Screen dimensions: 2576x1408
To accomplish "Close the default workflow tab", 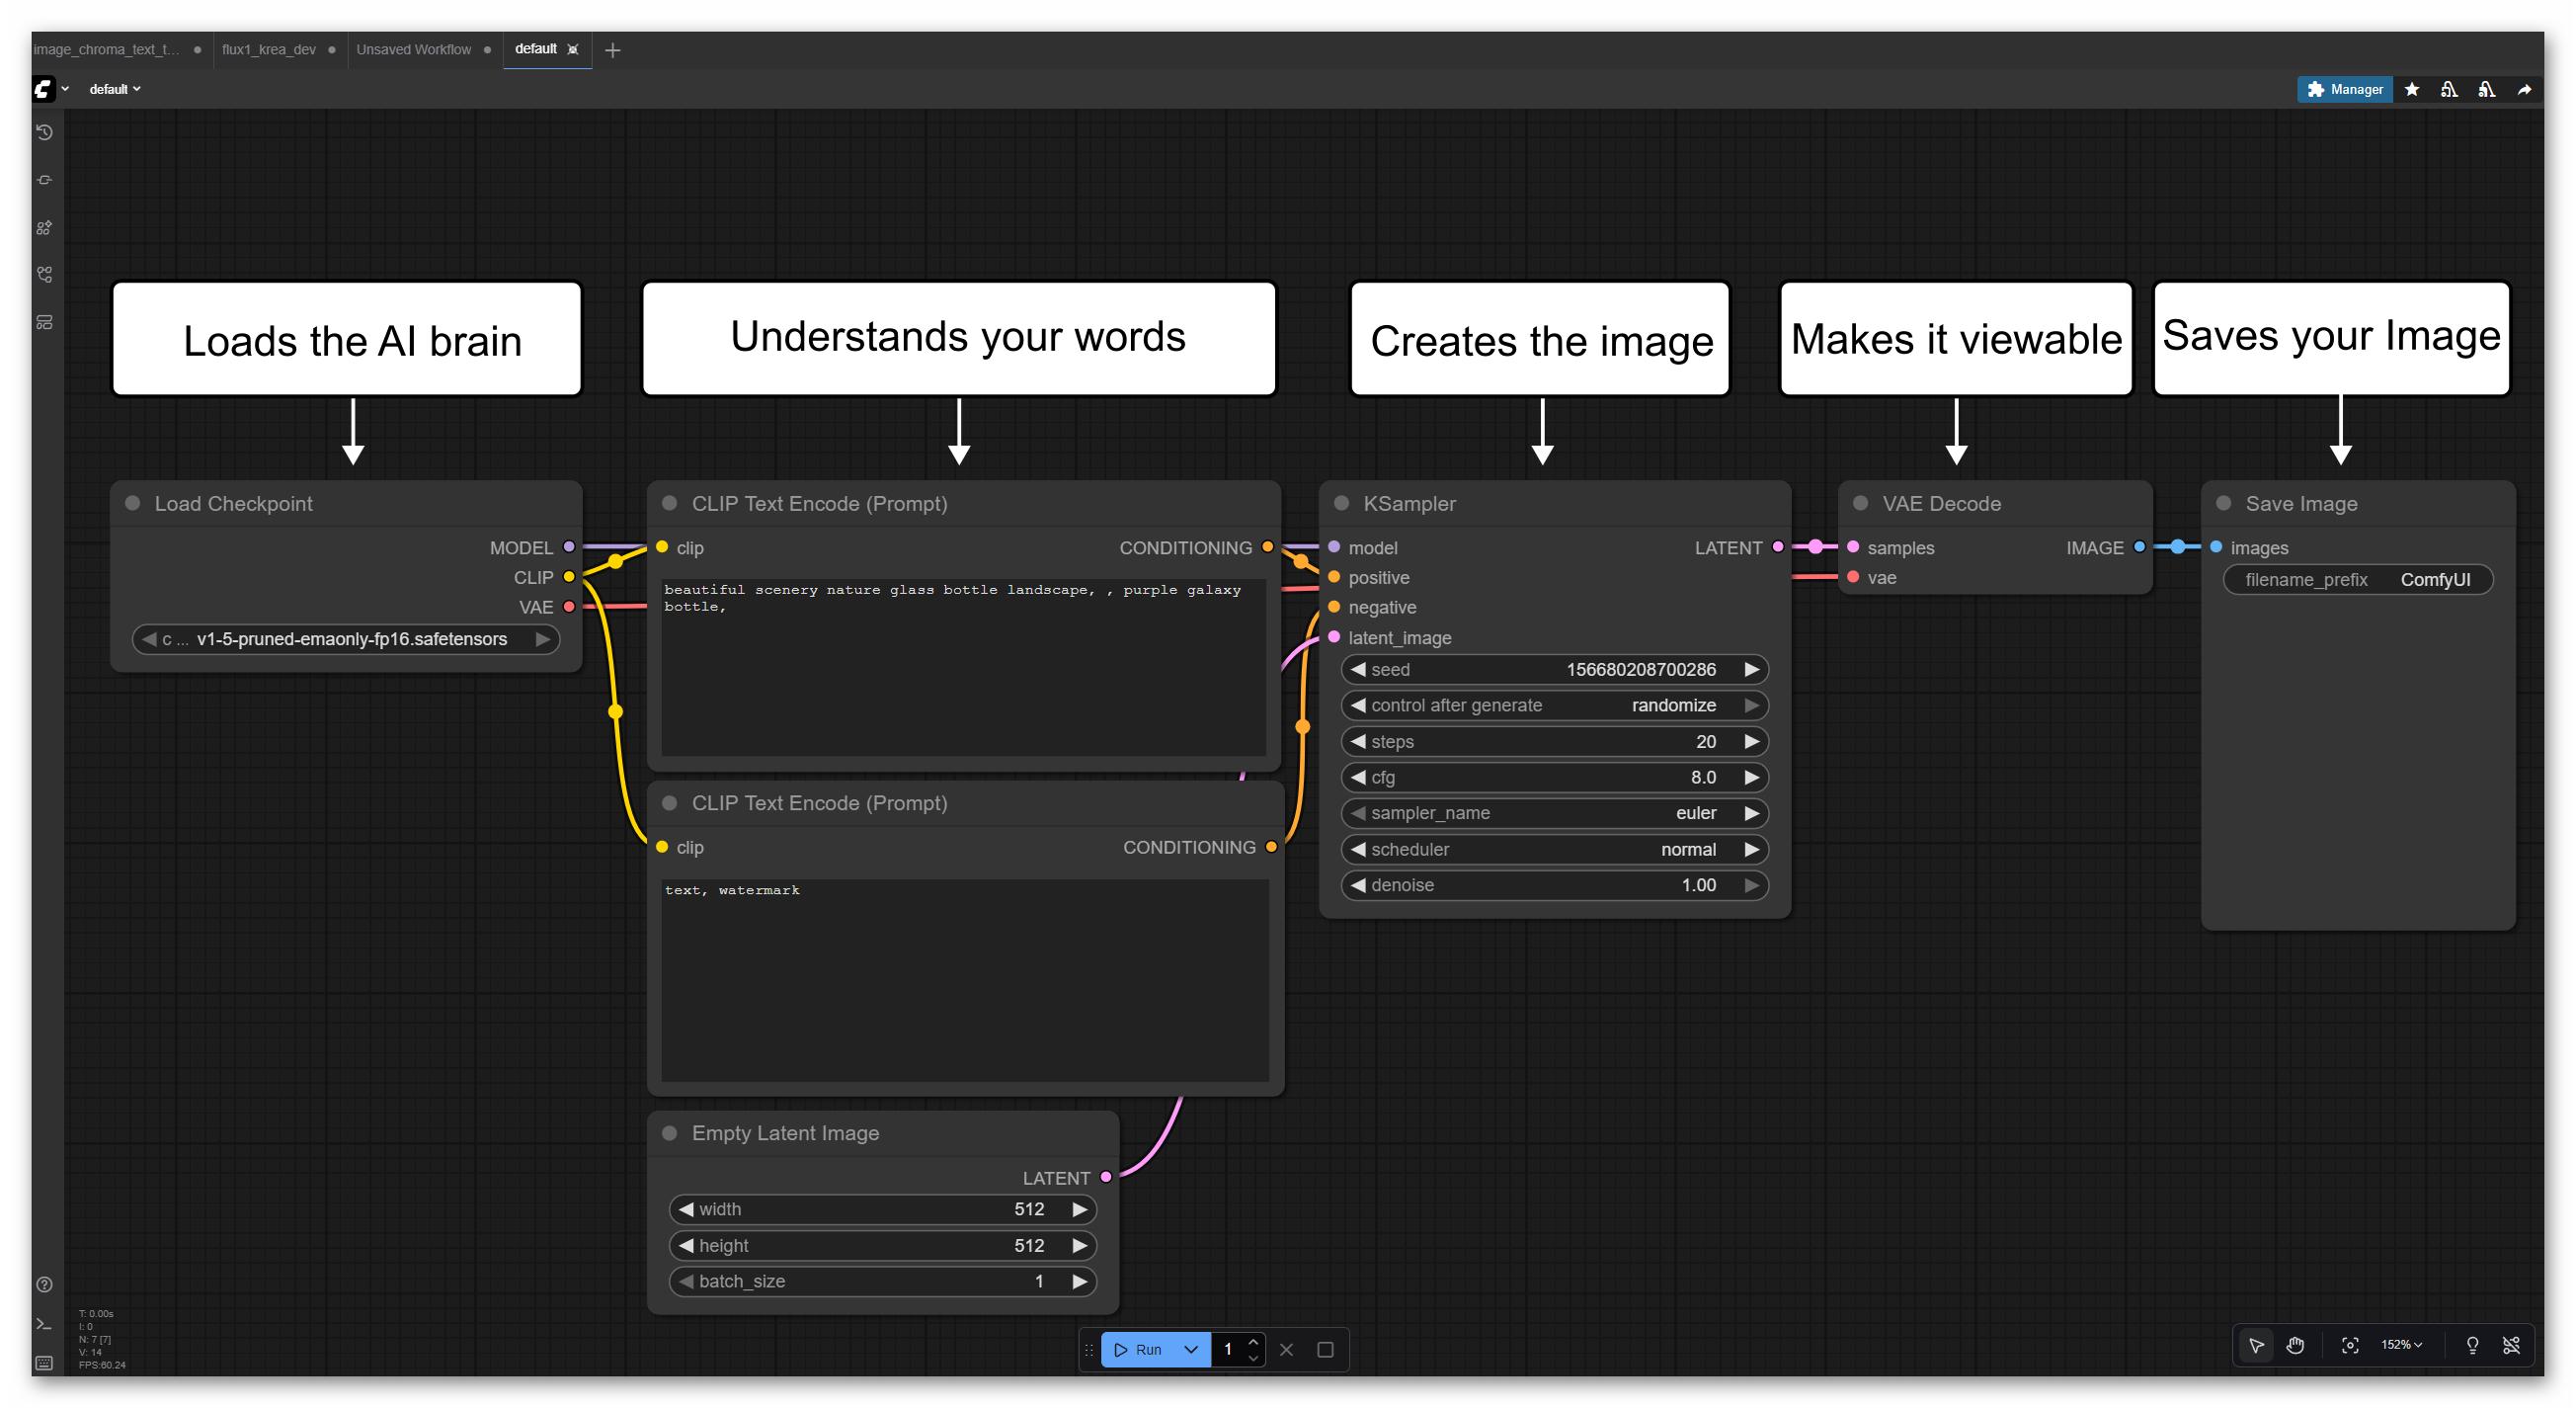I will (x=573, y=49).
